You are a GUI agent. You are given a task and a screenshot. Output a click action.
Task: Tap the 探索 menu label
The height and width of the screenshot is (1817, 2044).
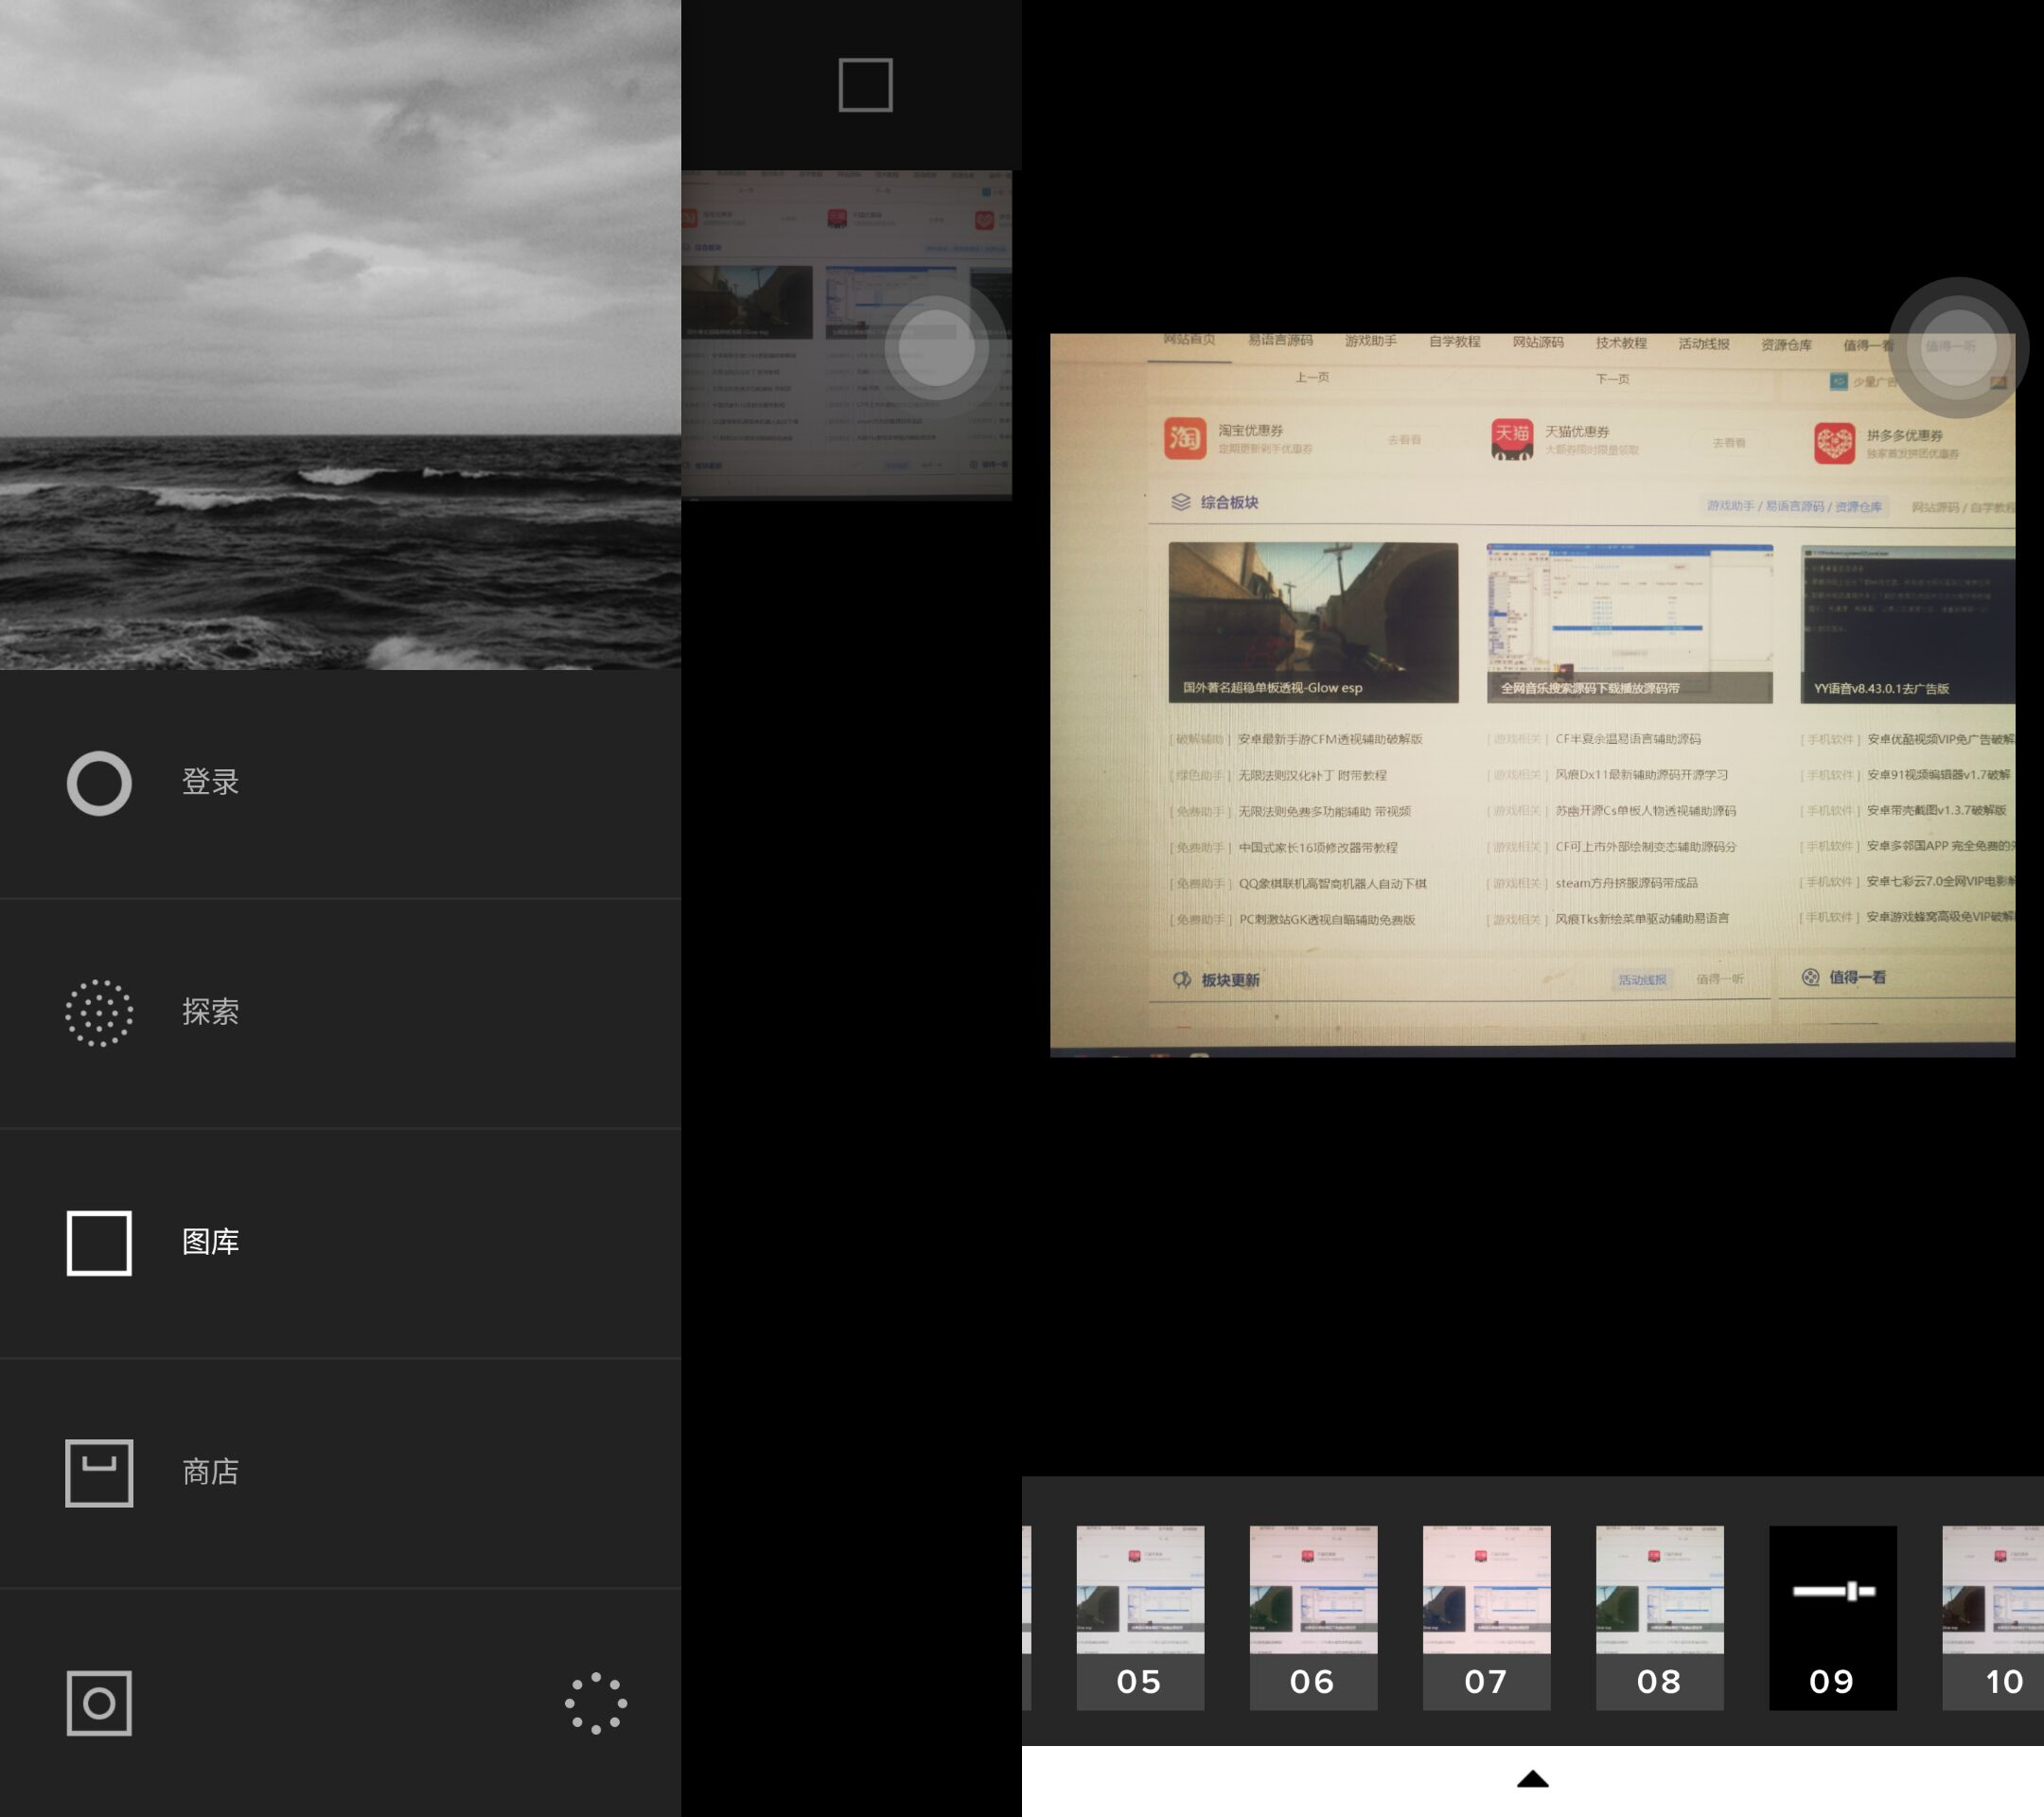(x=211, y=1012)
